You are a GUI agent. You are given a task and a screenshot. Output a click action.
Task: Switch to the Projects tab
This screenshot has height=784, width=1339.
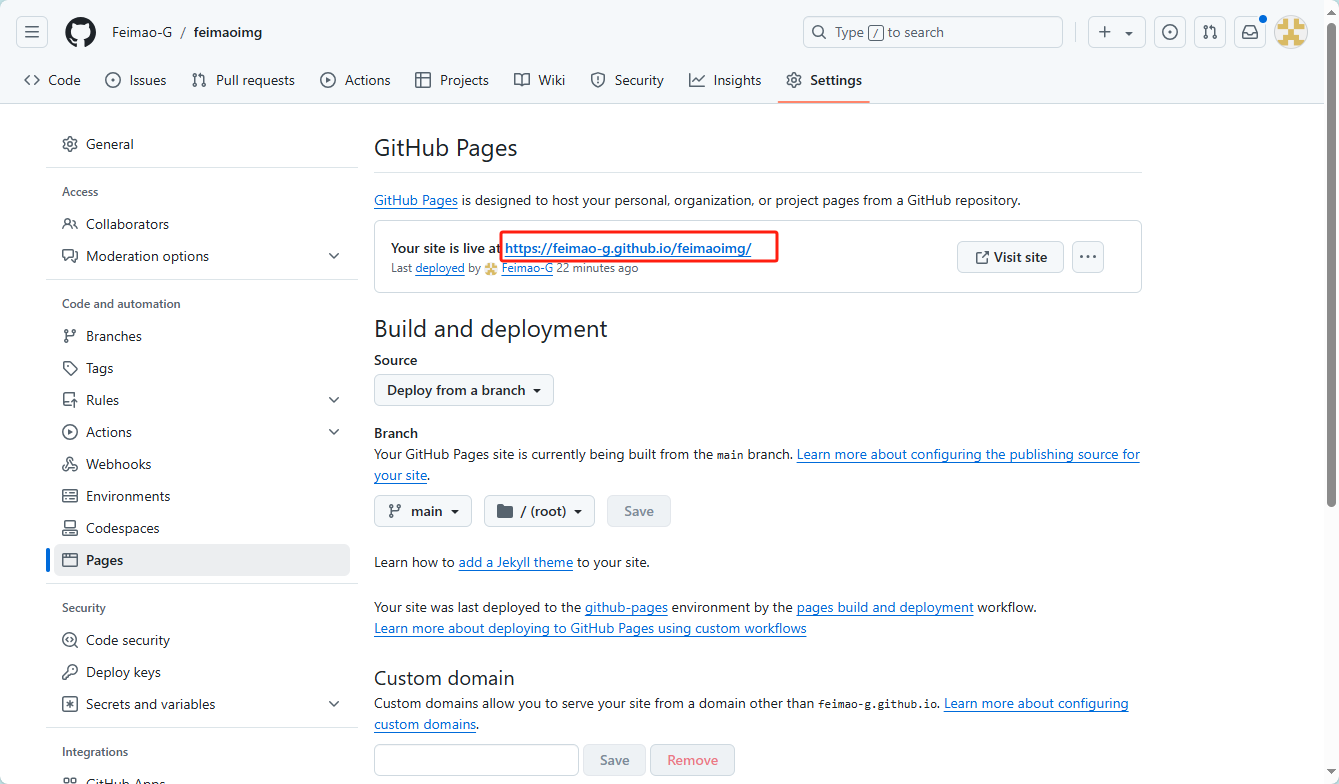pyautogui.click(x=452, y=80)
